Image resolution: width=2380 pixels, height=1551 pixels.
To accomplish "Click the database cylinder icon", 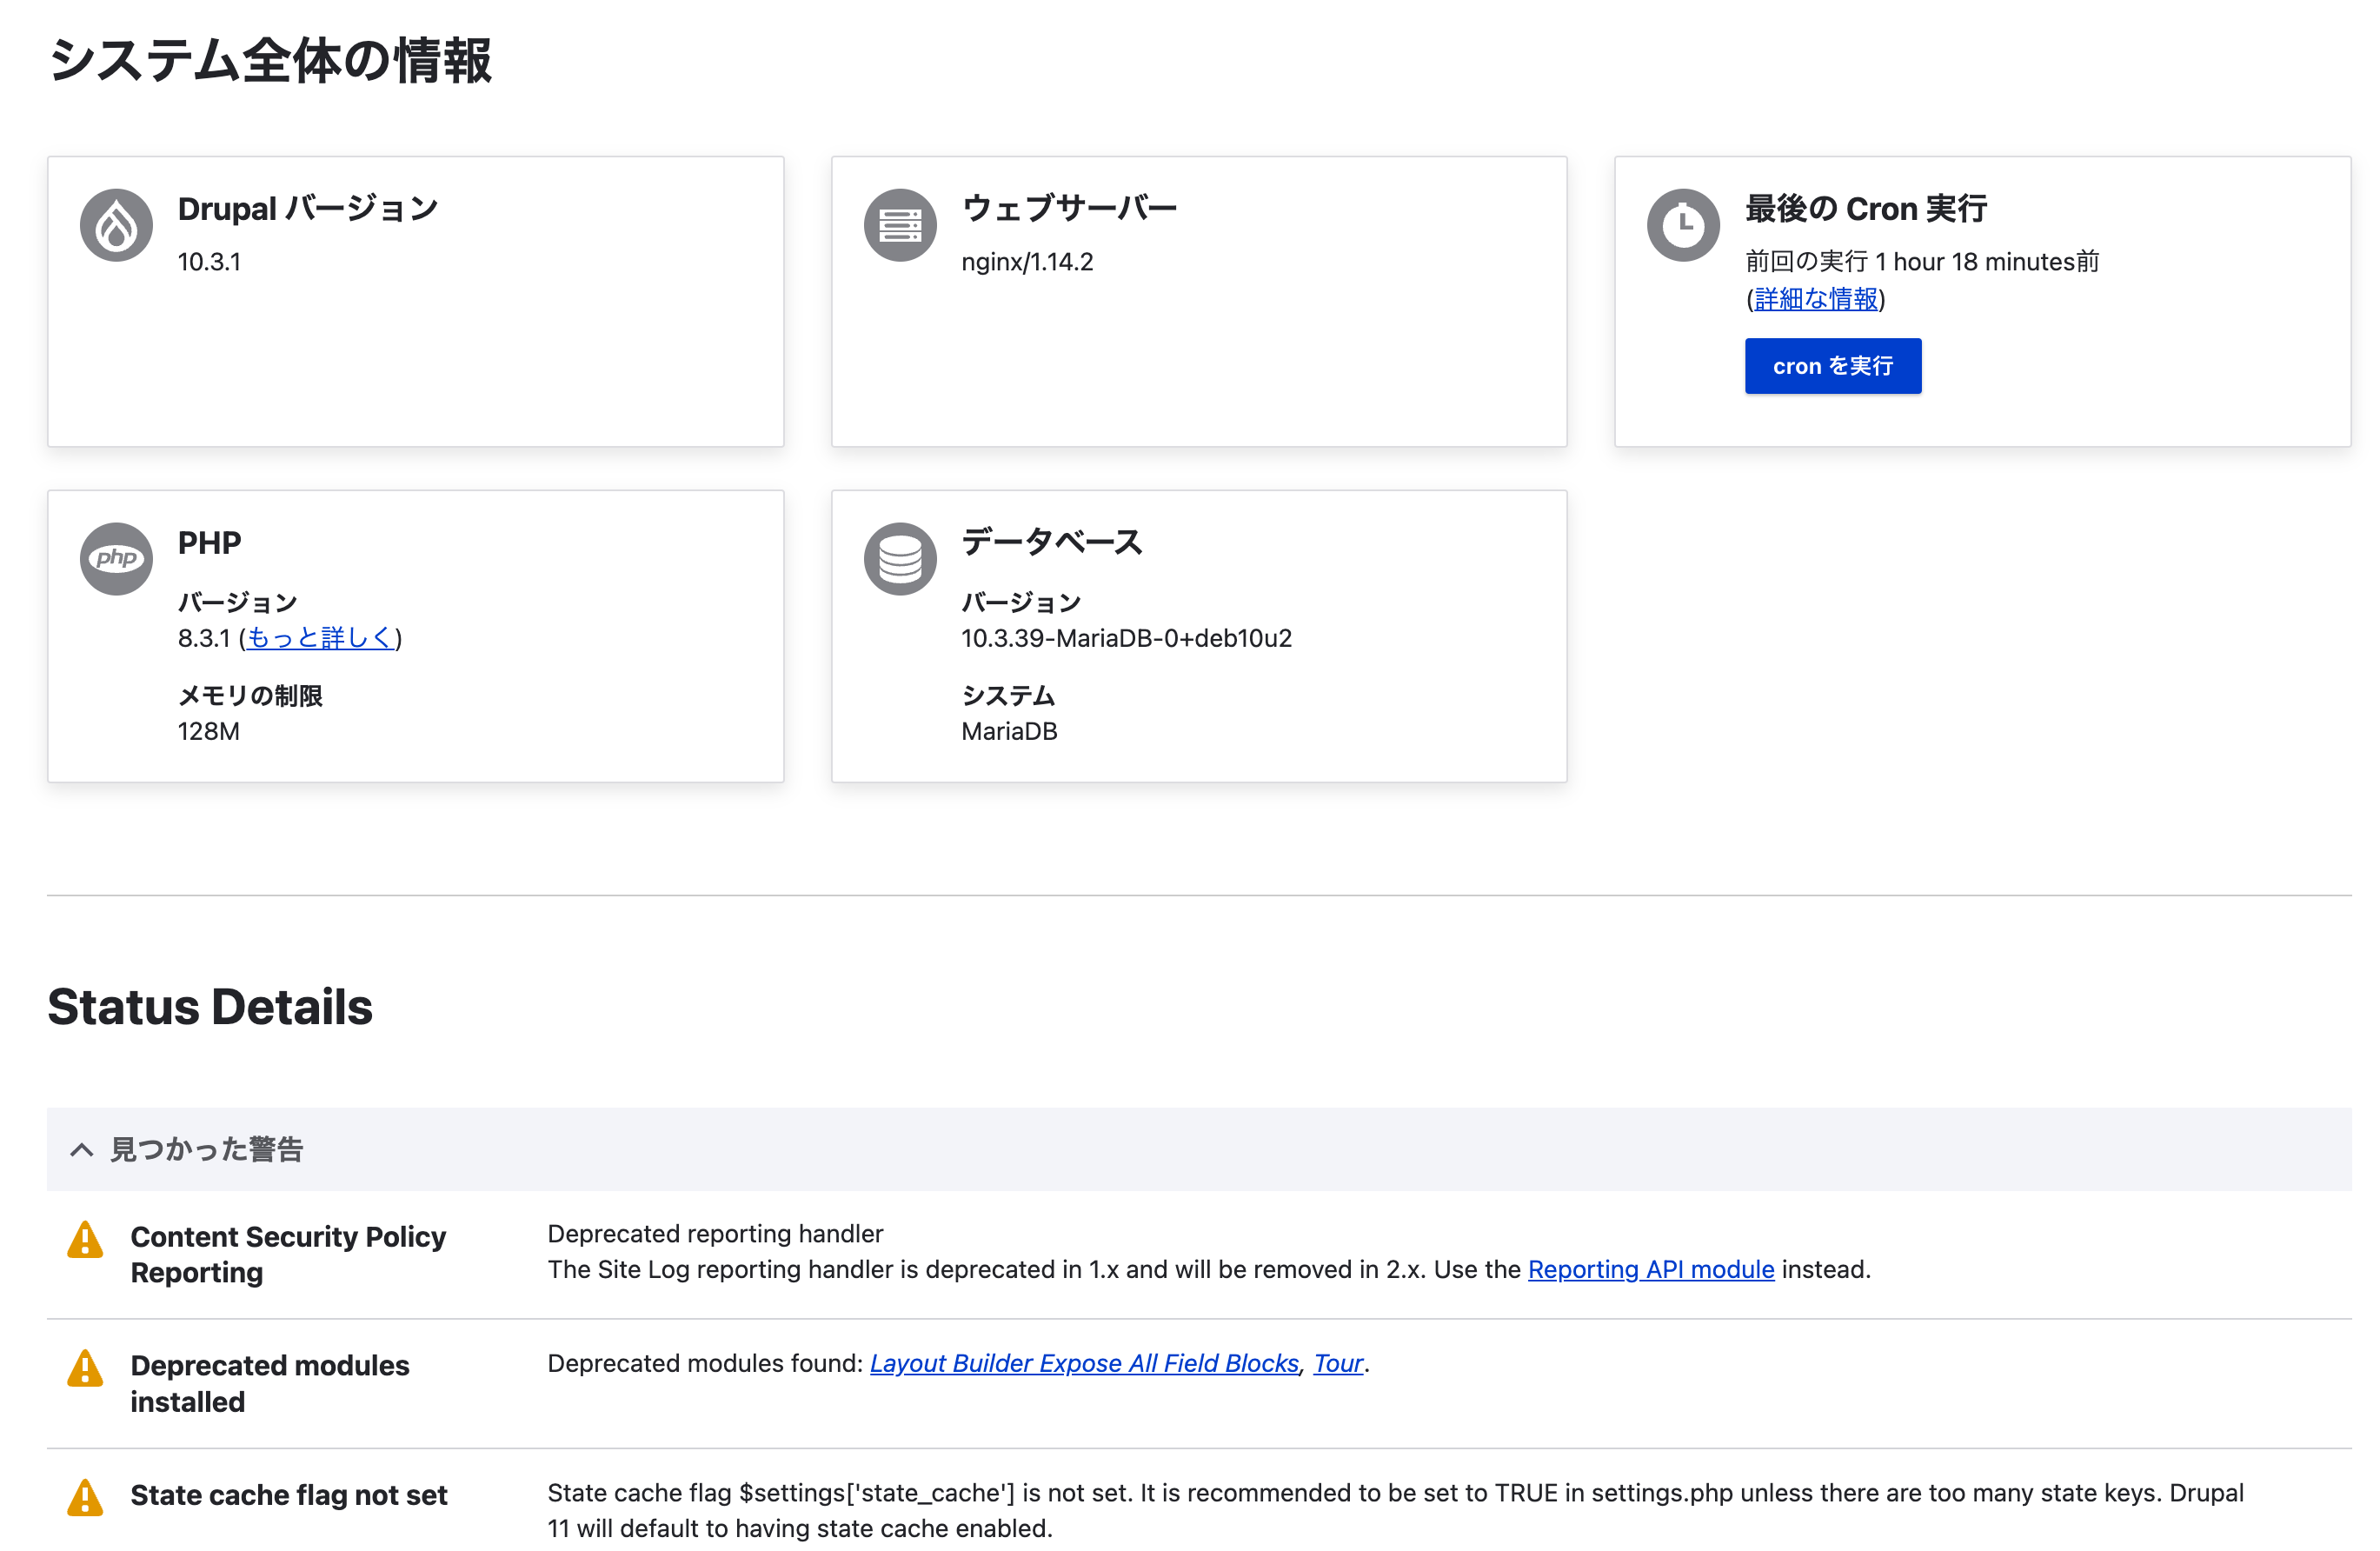I will point(900,559).
